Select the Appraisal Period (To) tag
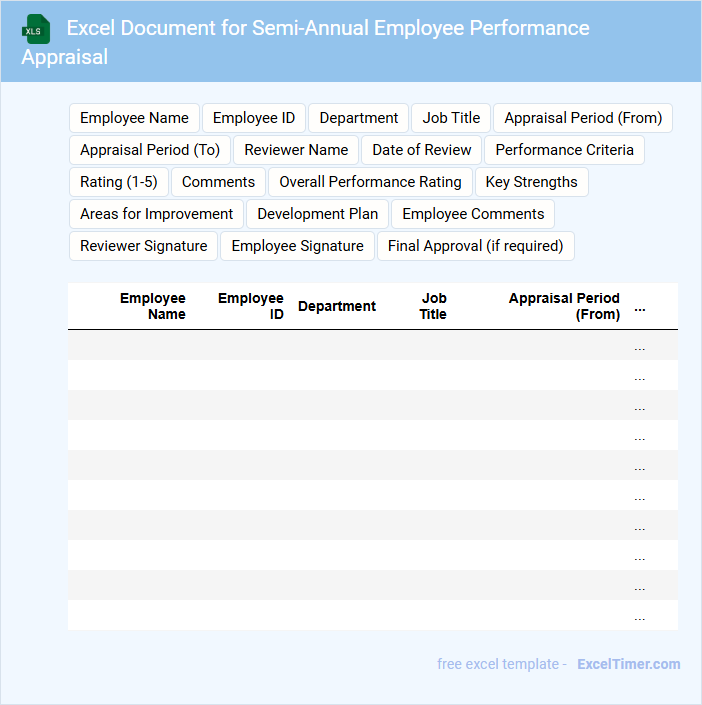This screenshot has height=705, width=702. pos(150,150)
